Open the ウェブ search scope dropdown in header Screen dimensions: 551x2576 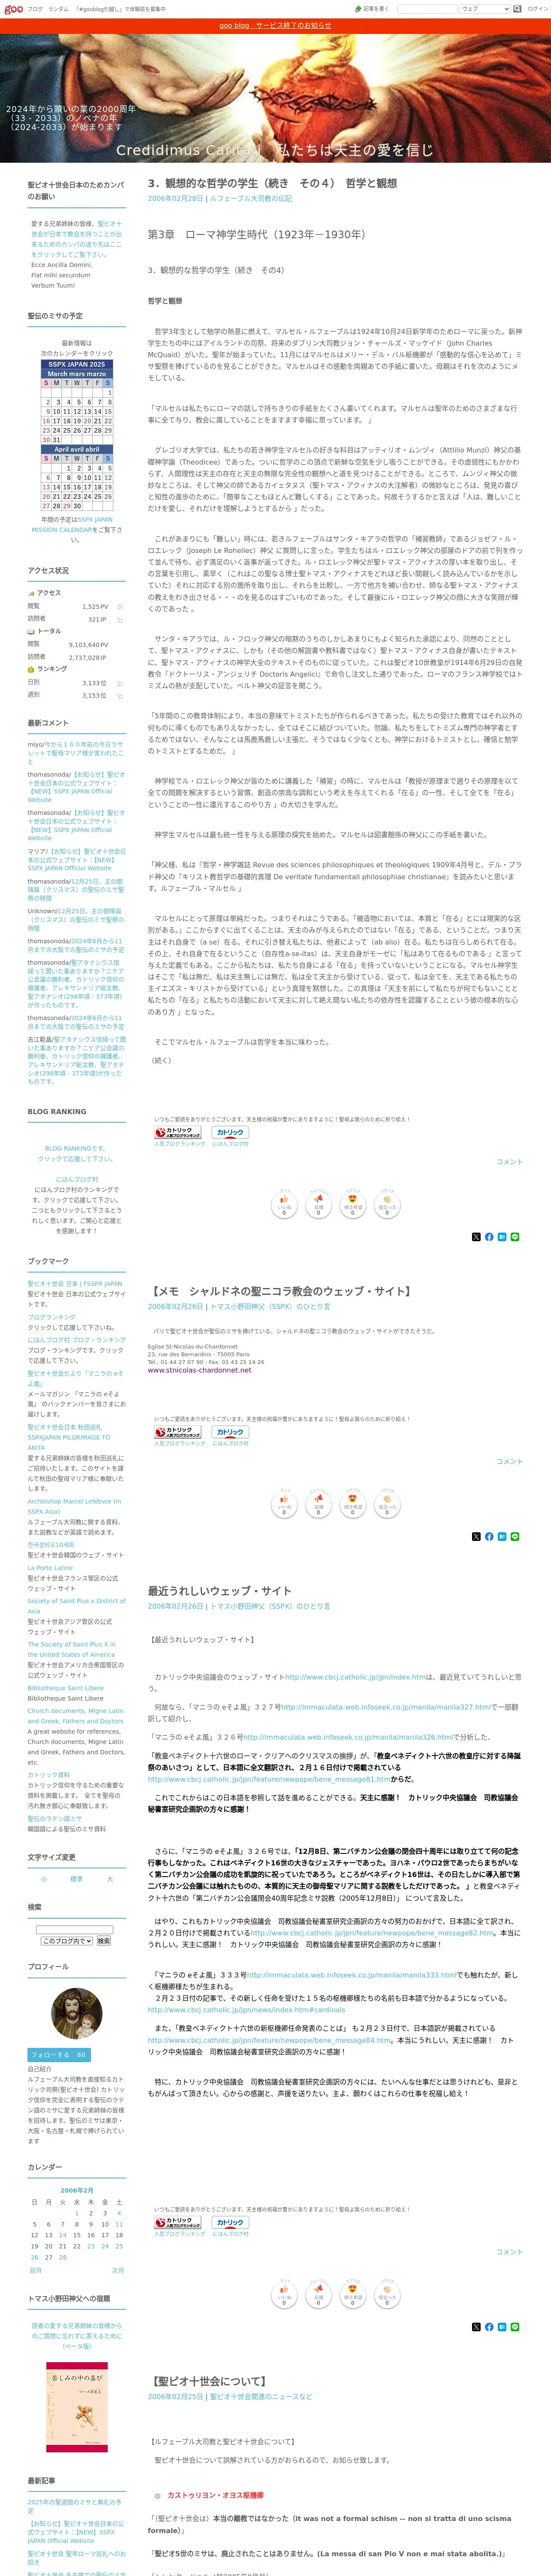(485, 9)
